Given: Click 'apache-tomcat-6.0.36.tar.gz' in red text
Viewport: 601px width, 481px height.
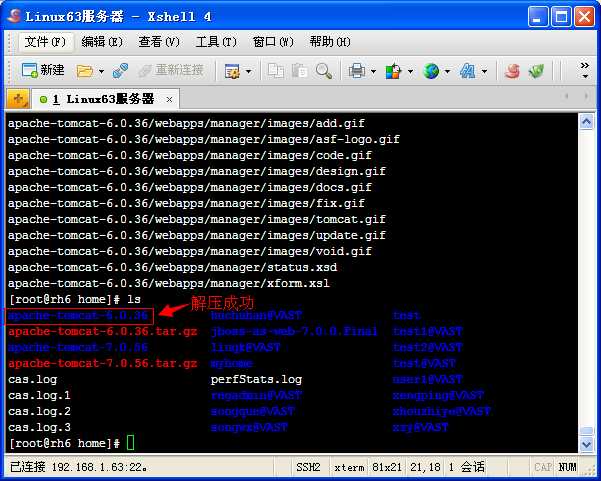Looking at the screenshot, I should click(103, 332).
